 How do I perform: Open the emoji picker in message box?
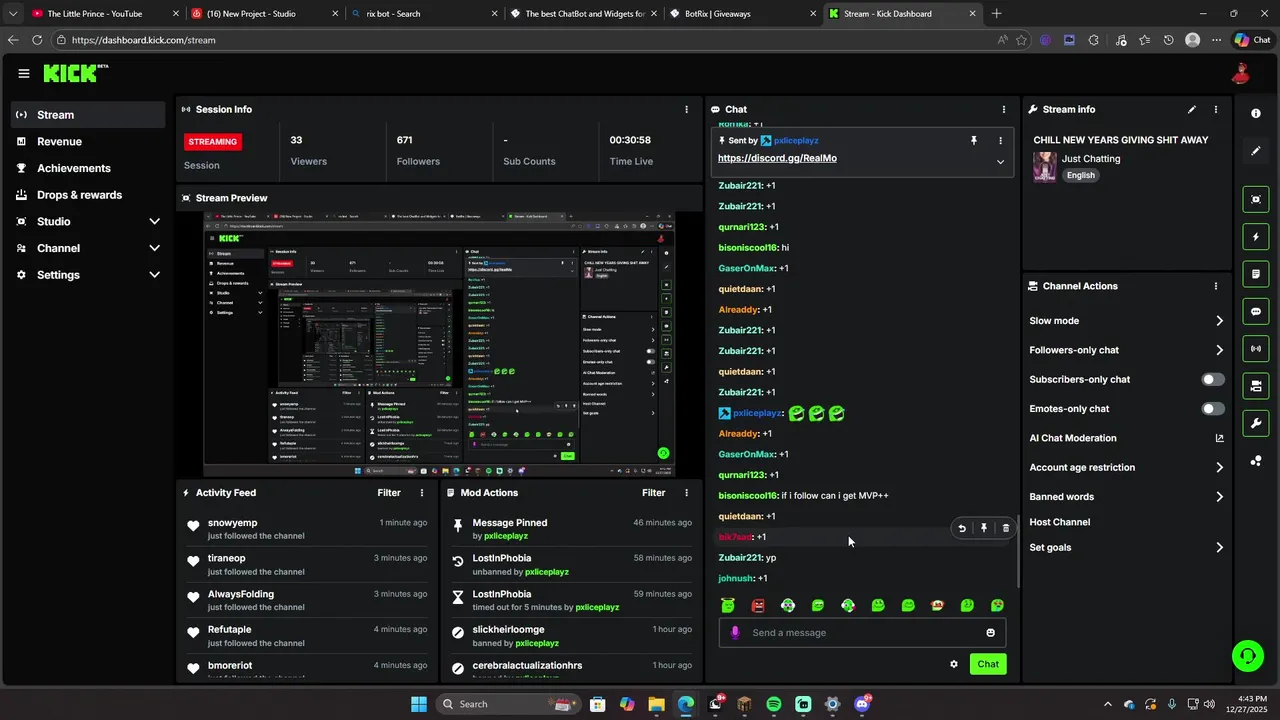(991, 633)
